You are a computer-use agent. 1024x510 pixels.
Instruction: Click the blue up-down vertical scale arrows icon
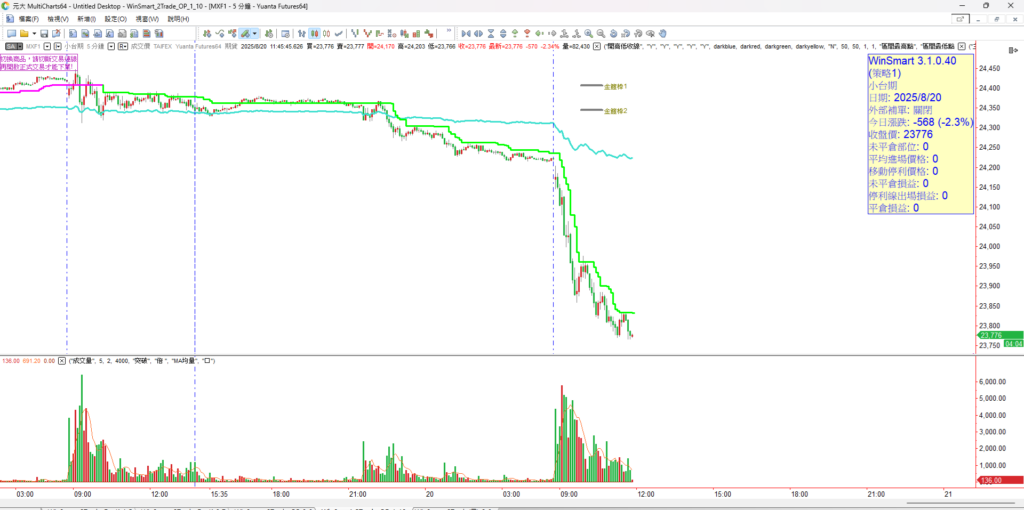pos(503,33)
